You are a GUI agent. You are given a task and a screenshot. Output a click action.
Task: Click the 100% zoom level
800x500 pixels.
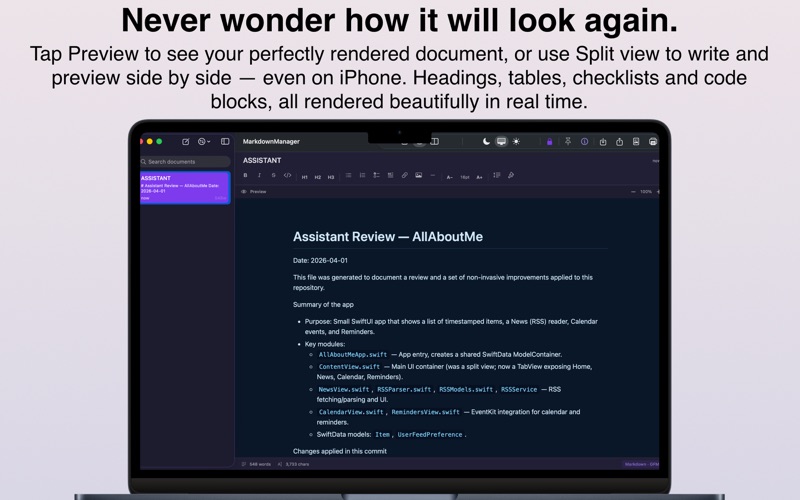click(x=646, y=192)
